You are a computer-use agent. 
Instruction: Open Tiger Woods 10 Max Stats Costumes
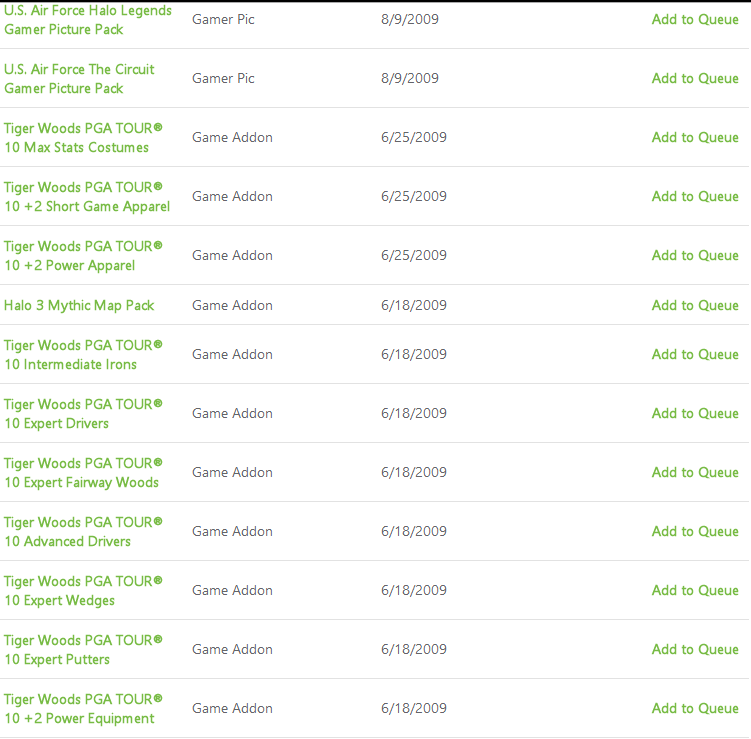(x=83, y=137)
